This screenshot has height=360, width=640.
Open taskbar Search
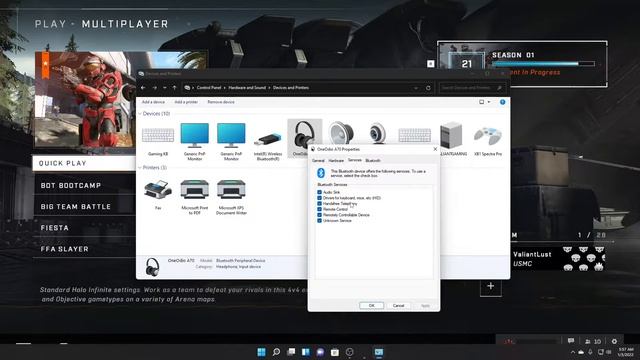pos(276,352)
